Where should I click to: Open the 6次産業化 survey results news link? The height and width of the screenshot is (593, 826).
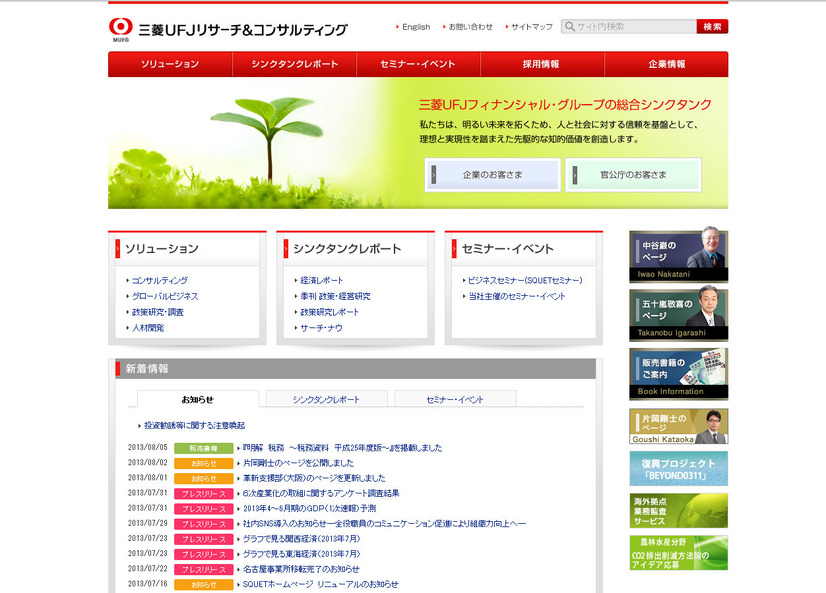pos(321,493)
